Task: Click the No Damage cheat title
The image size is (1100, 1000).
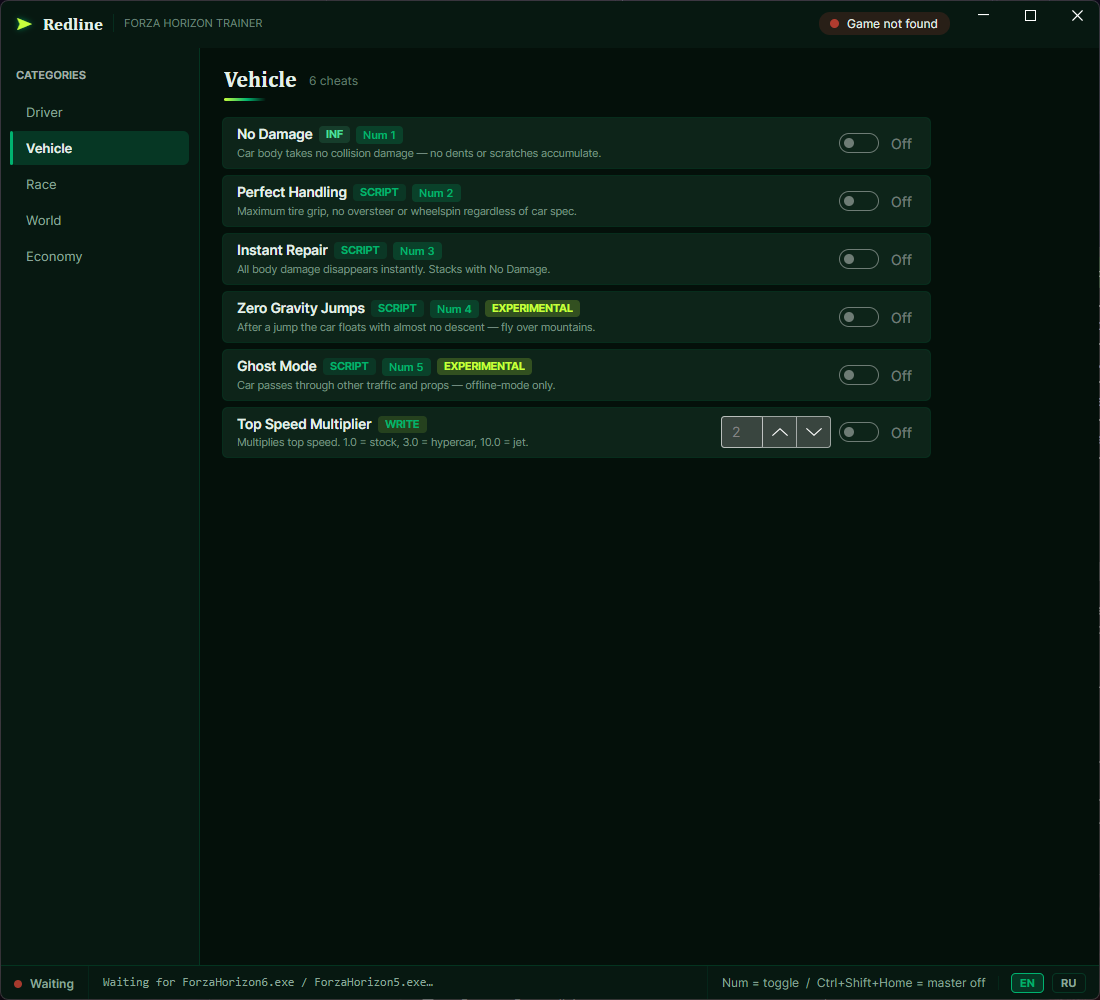Action: click(x=274, y=134)
